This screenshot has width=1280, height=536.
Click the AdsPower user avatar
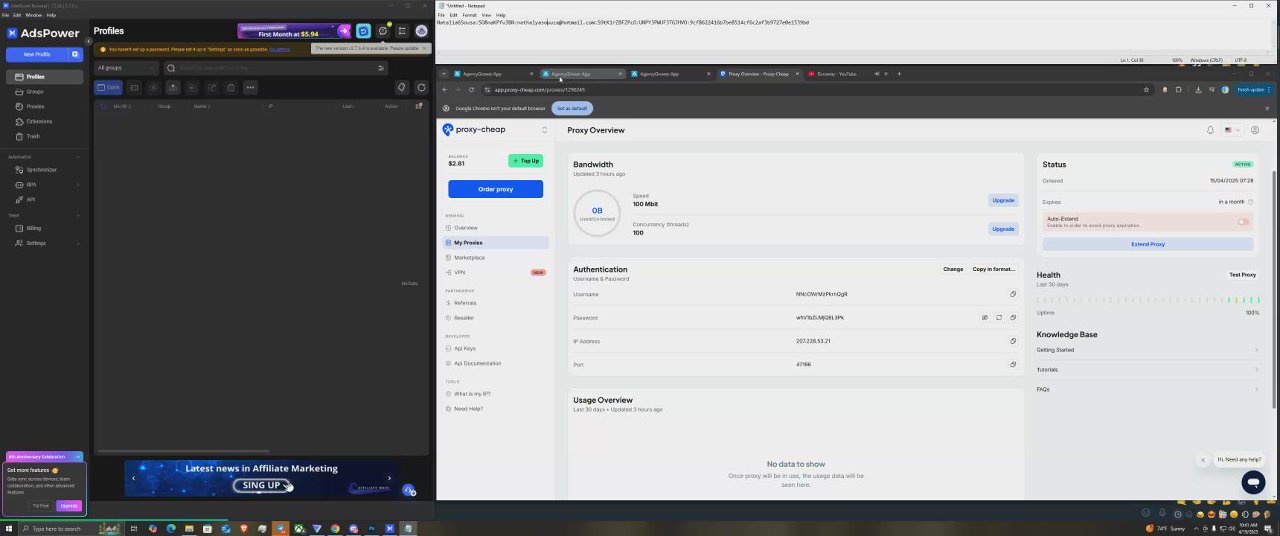[421, 31]
